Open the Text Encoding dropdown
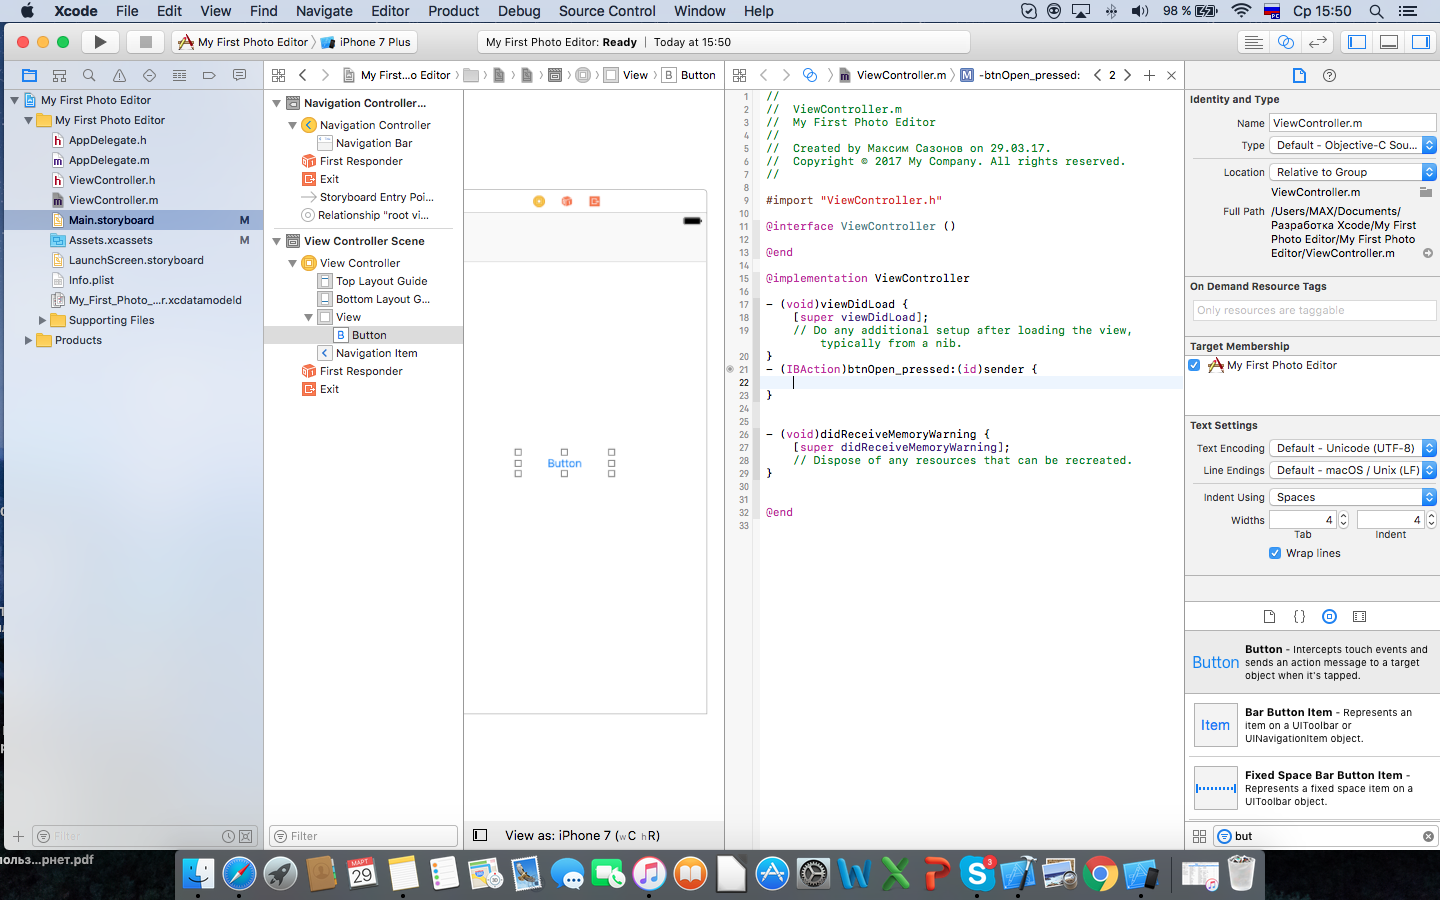The width and height of the screenshot is (1440, 900). click(1352, 448)
